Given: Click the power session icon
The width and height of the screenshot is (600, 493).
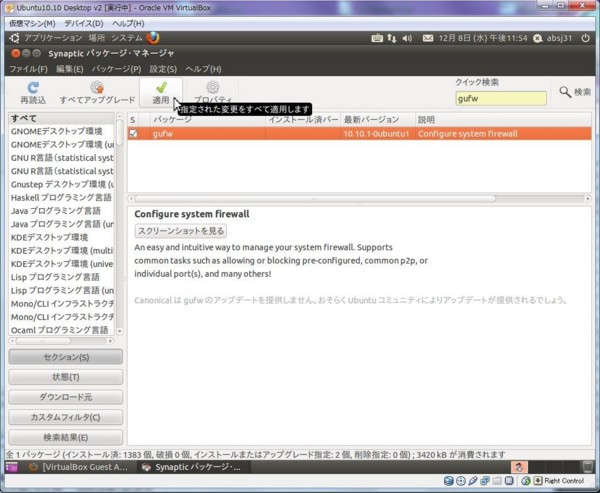Looking at the screenshot, I should (x=585, y=38).
